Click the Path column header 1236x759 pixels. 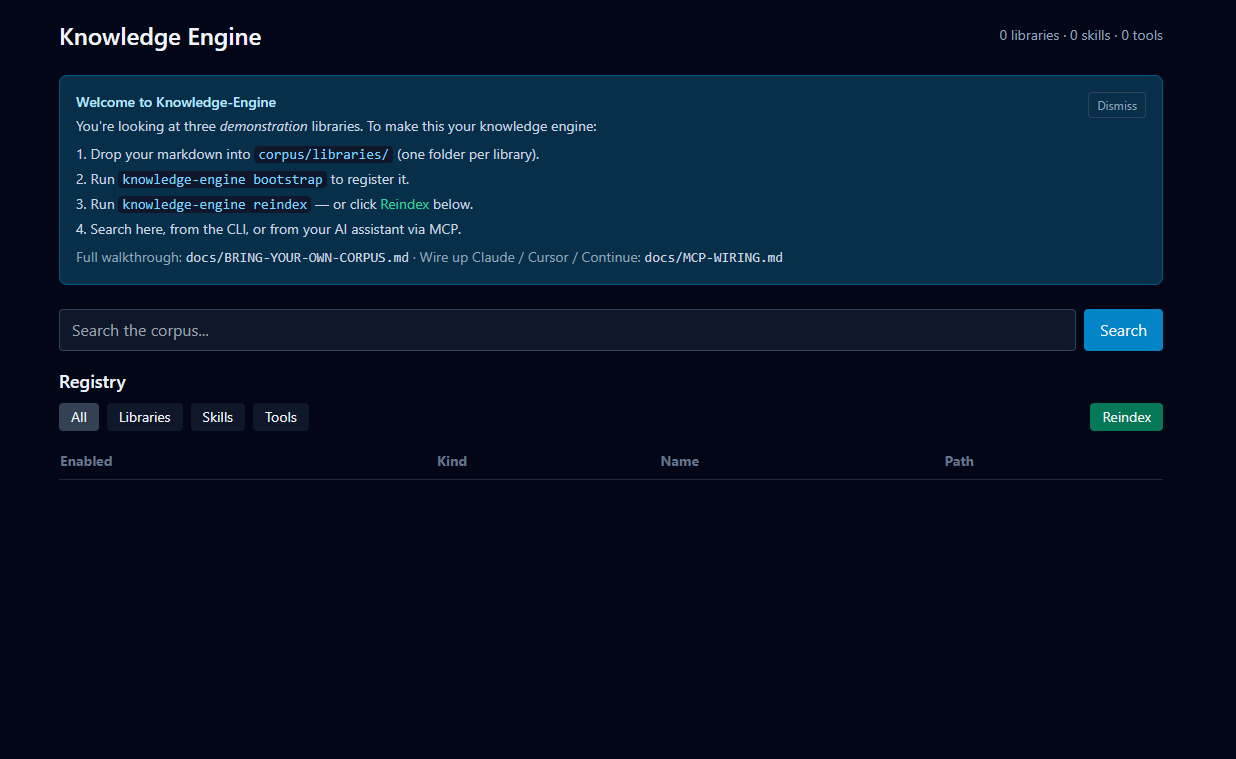tap(959, 461)
